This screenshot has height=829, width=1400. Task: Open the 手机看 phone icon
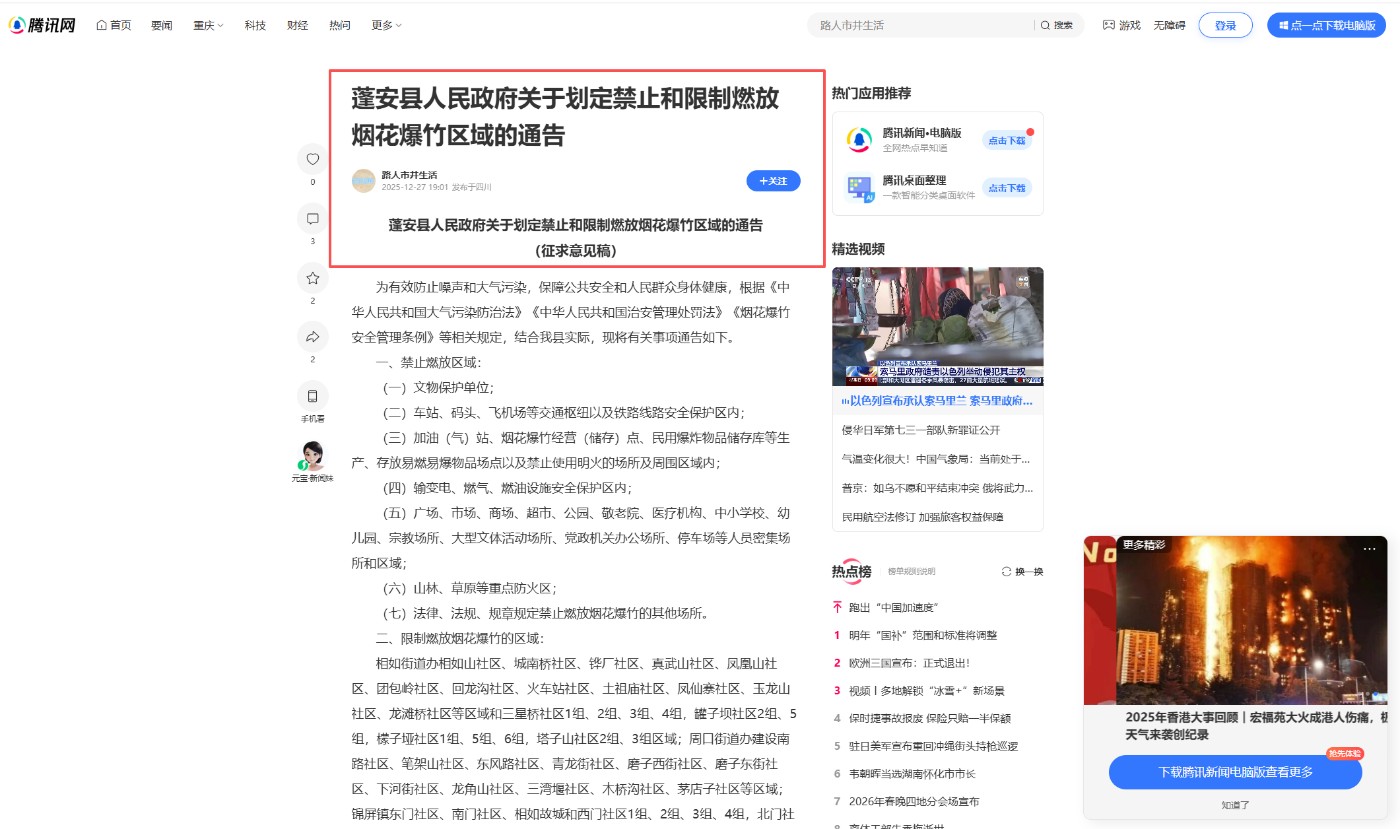click(312, 396)
